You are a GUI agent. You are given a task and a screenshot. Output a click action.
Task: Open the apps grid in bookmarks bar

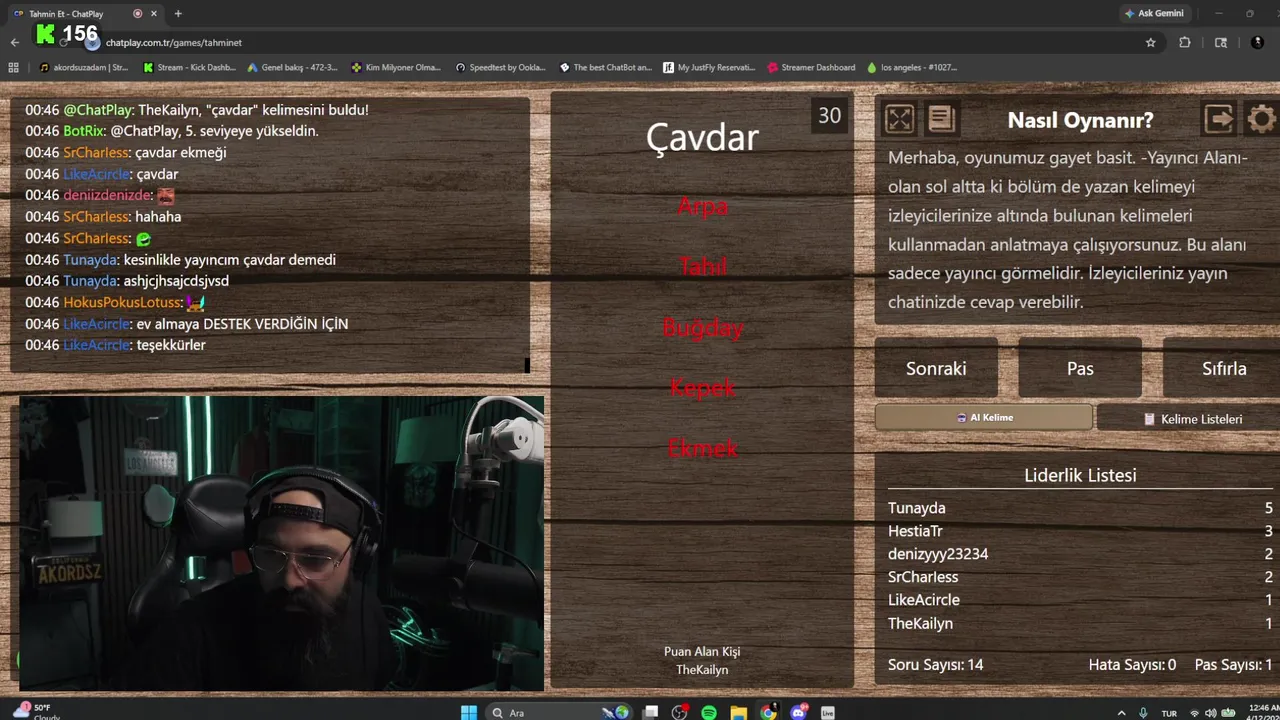click(x=13, y=68)
